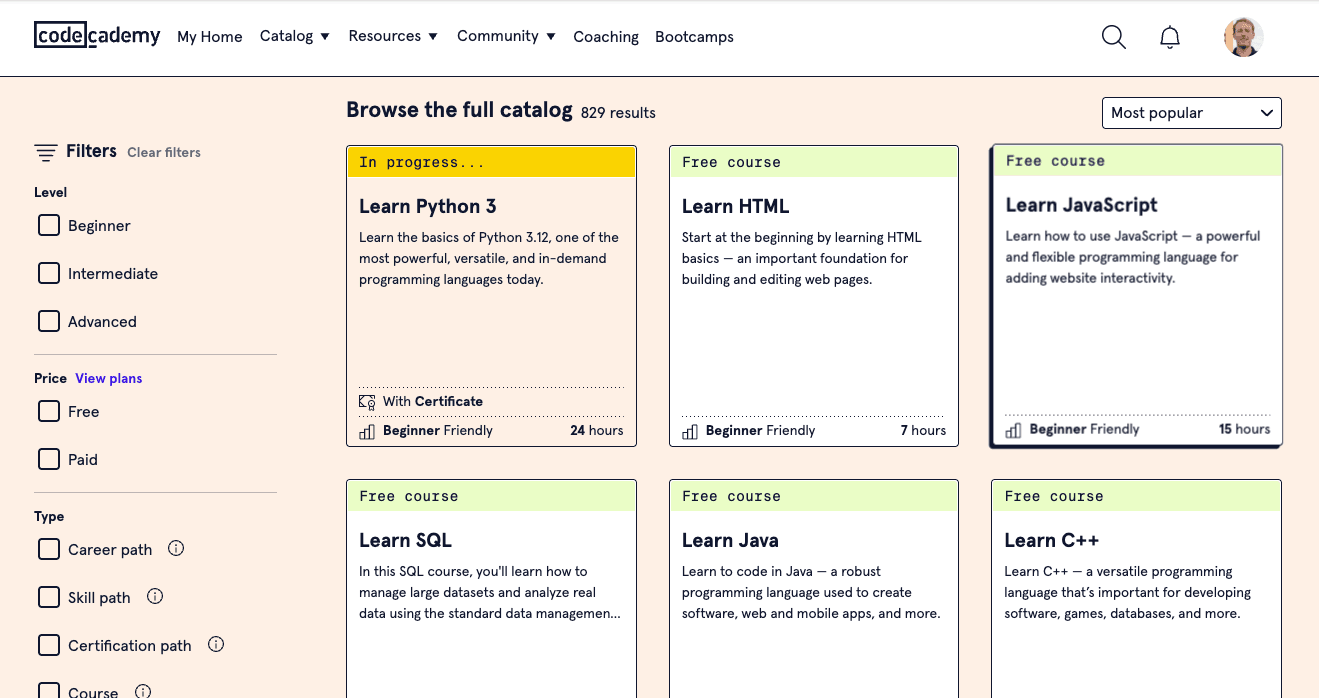This screenshot has height=698, width=1319.
Task: Expand the Community dropdown menu
Action: (506, 36)
